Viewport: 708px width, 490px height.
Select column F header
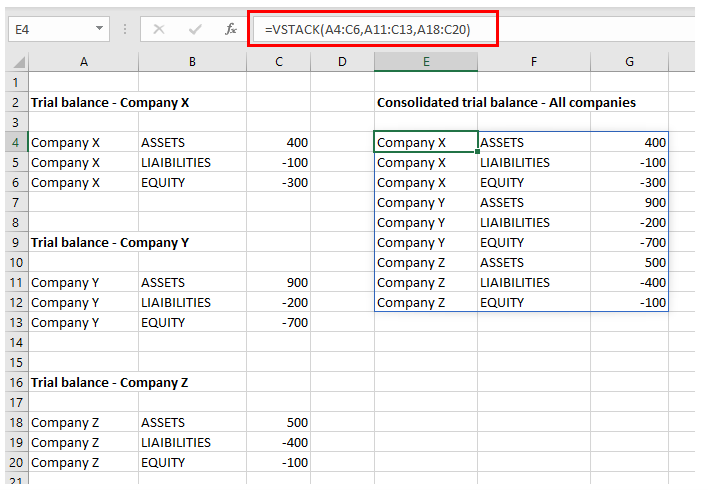tap(534, 62)
